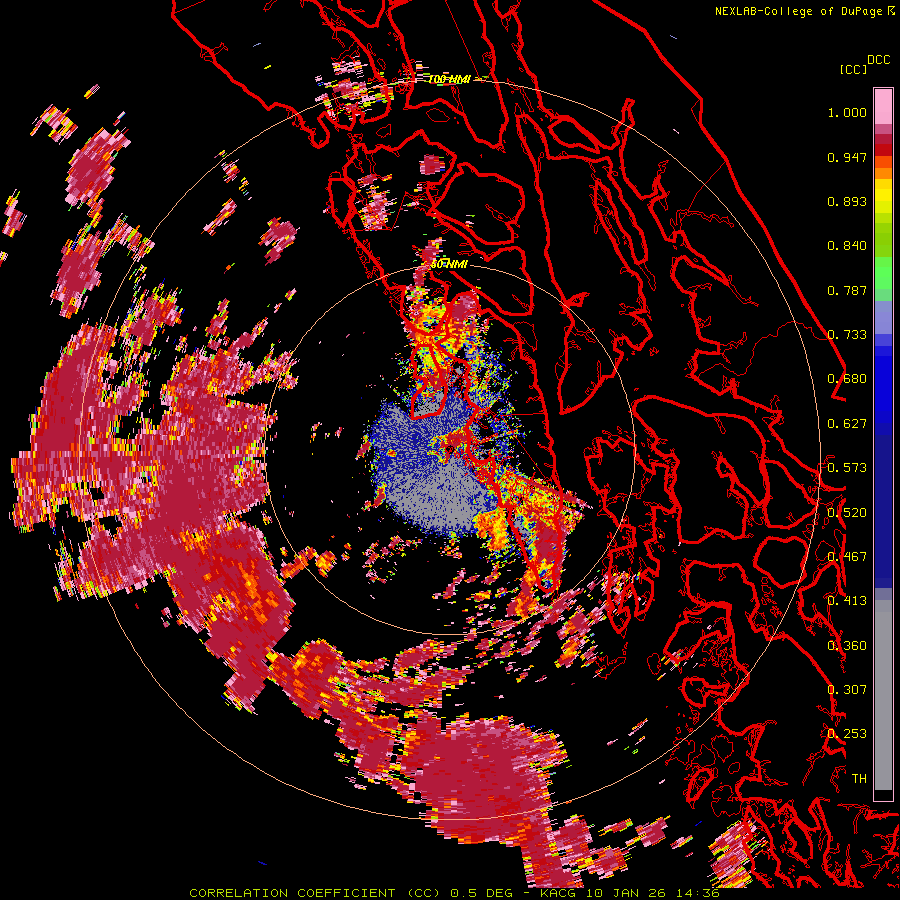
Task: Click the 0.360 scale value
Action: click(847, 646)
